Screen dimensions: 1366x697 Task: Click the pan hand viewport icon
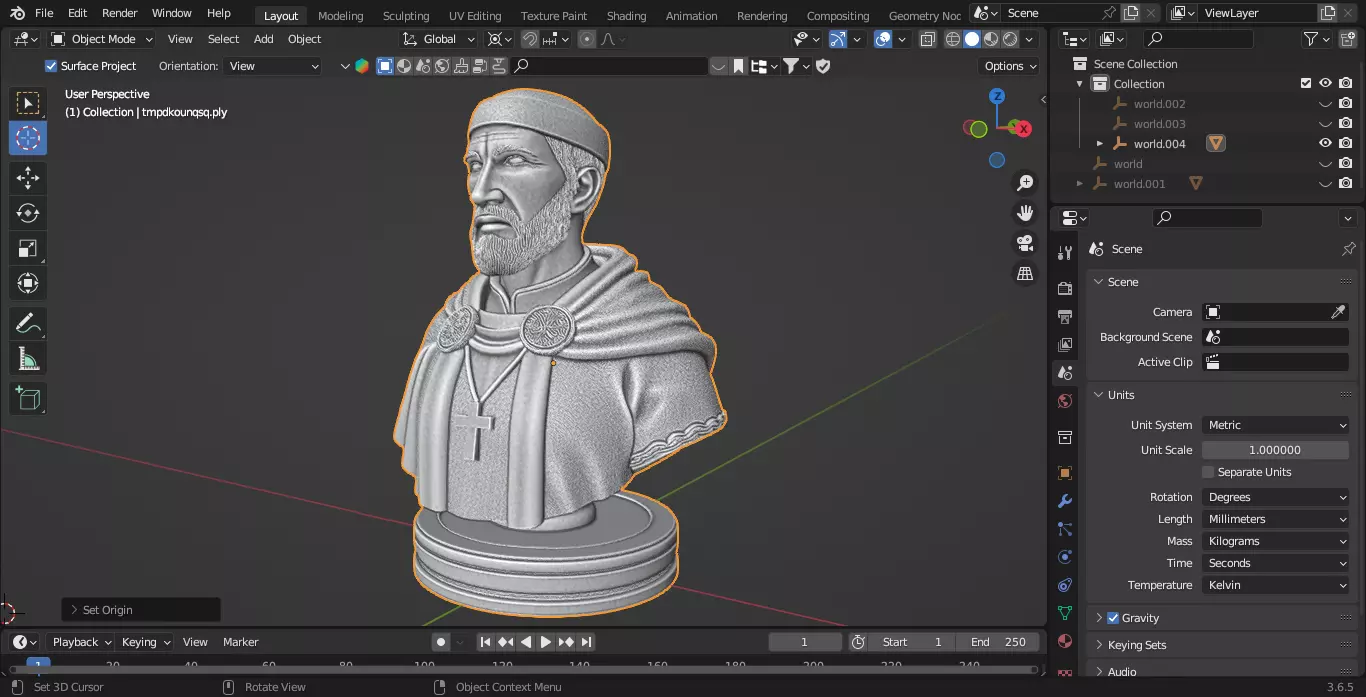[x=1025, y=213]
